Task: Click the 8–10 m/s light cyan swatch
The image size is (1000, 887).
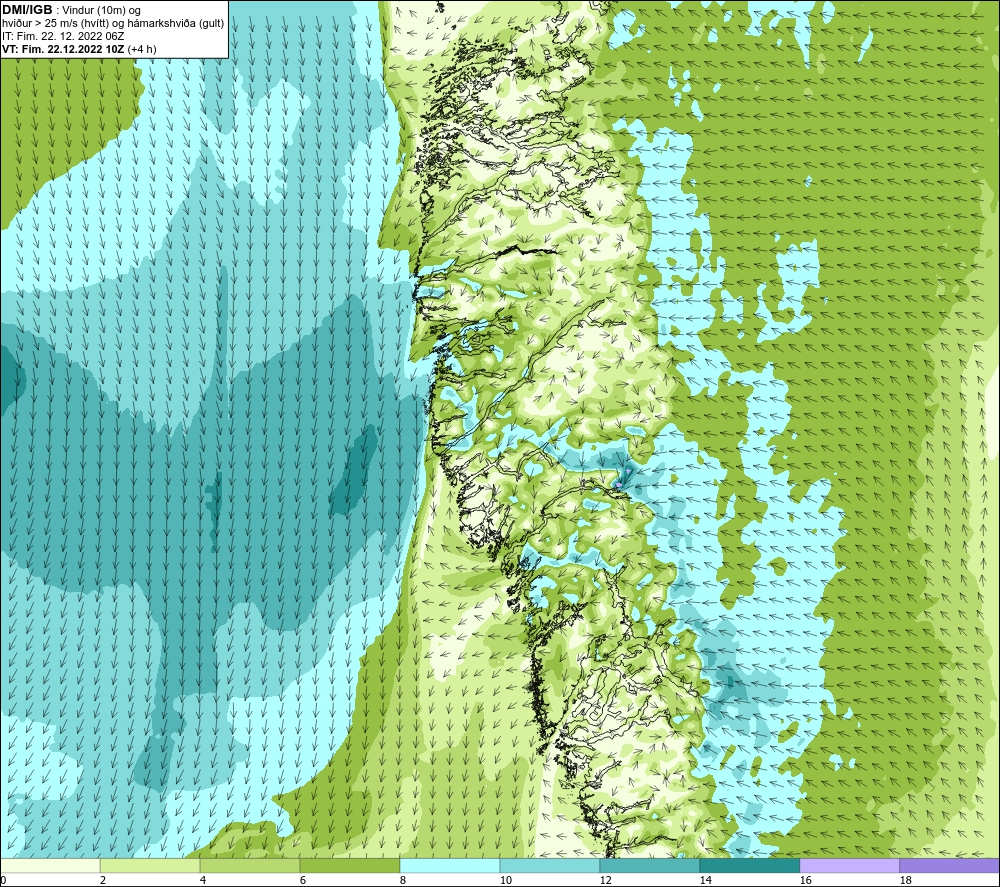Action: tap(450, 865)
